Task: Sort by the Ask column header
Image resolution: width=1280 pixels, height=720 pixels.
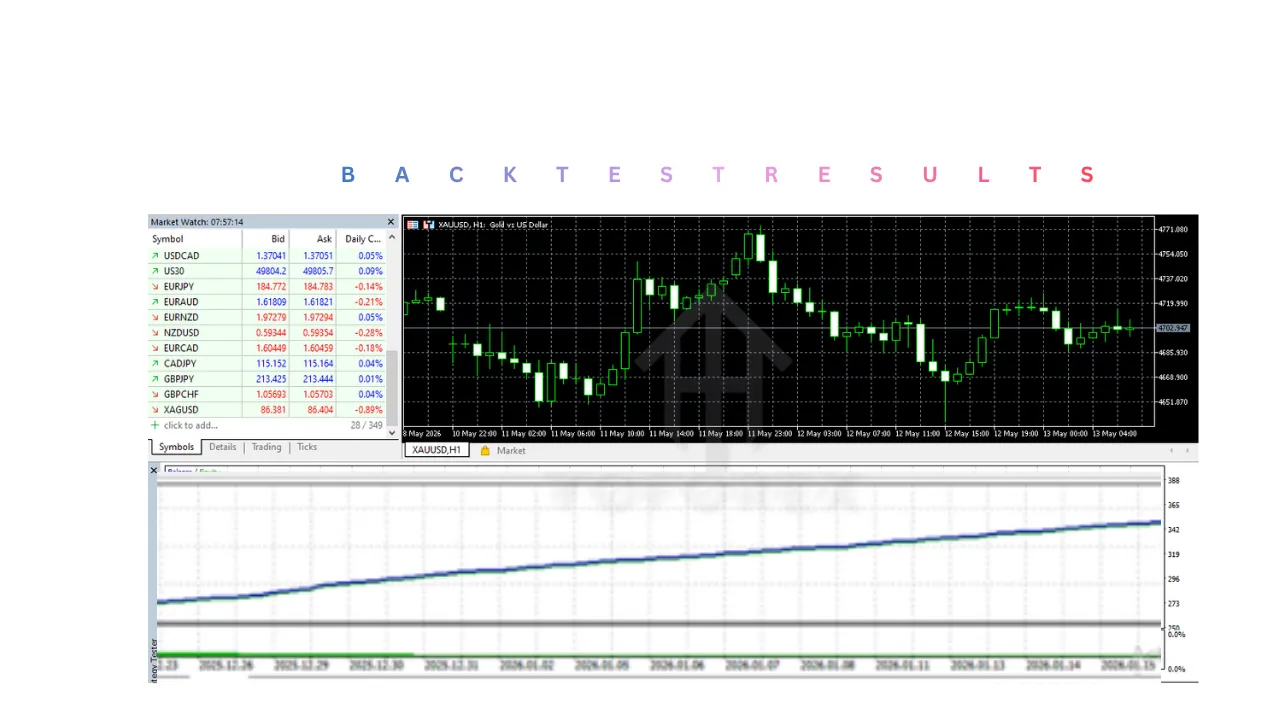Action: click(x=312, y=239)
